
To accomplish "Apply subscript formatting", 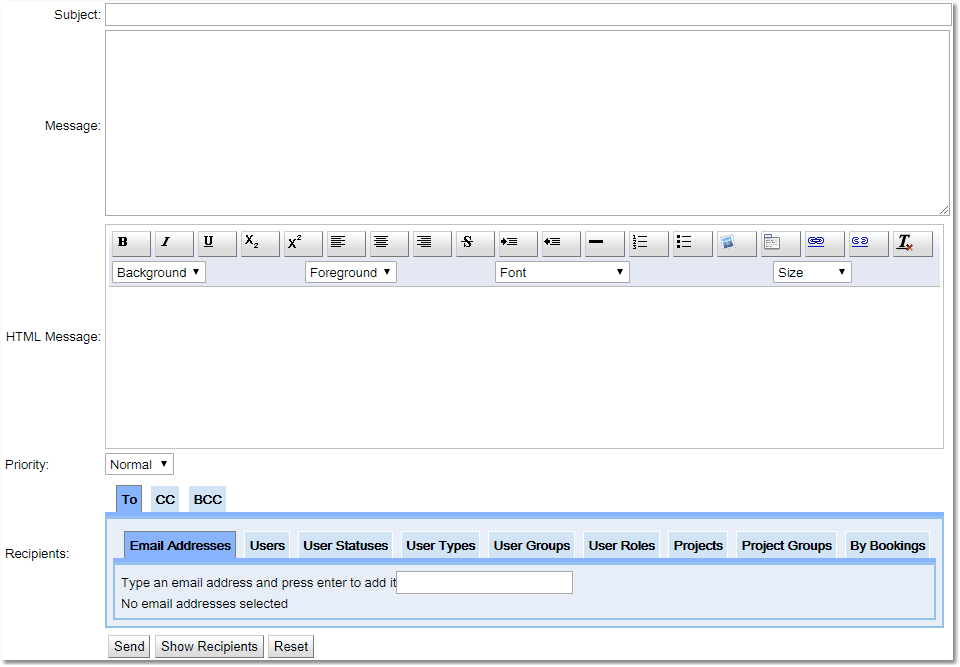I will coord(260,243).
